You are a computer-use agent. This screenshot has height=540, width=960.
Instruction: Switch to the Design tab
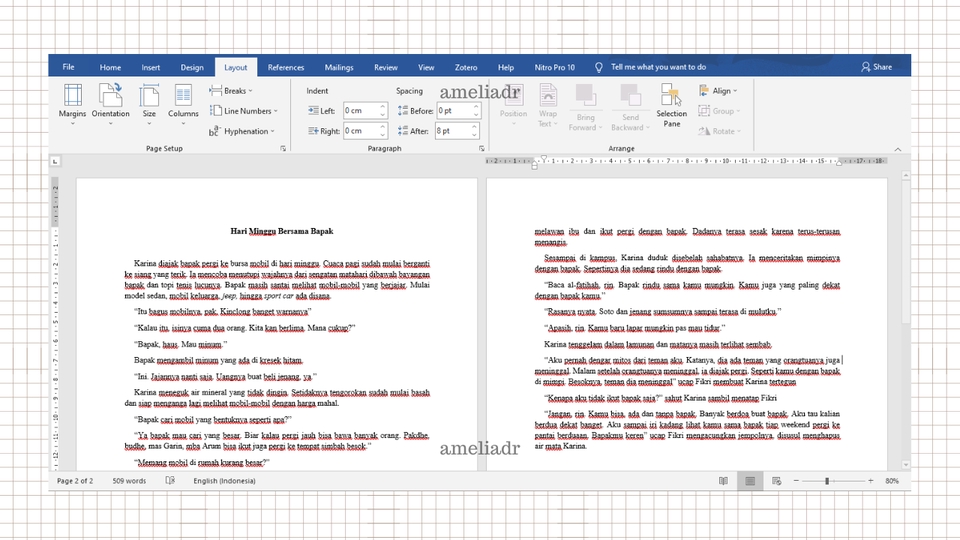point(192,67)
